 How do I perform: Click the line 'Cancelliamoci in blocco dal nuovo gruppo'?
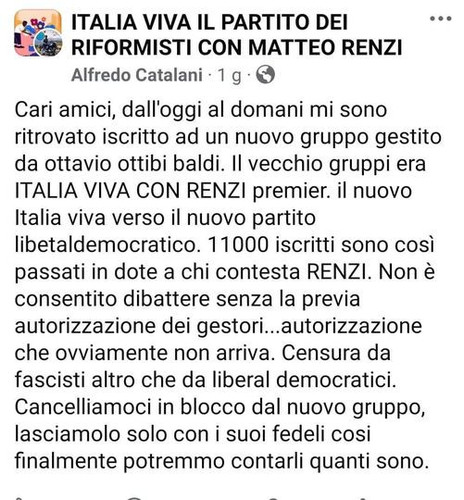click(220, 407)
